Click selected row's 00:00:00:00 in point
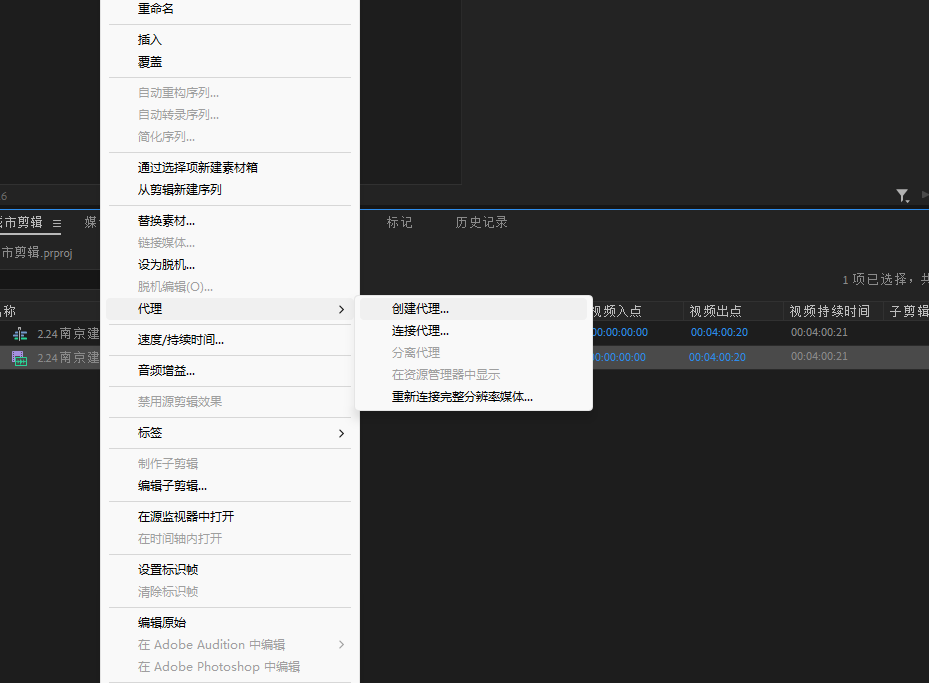 [x=619, y=357]
